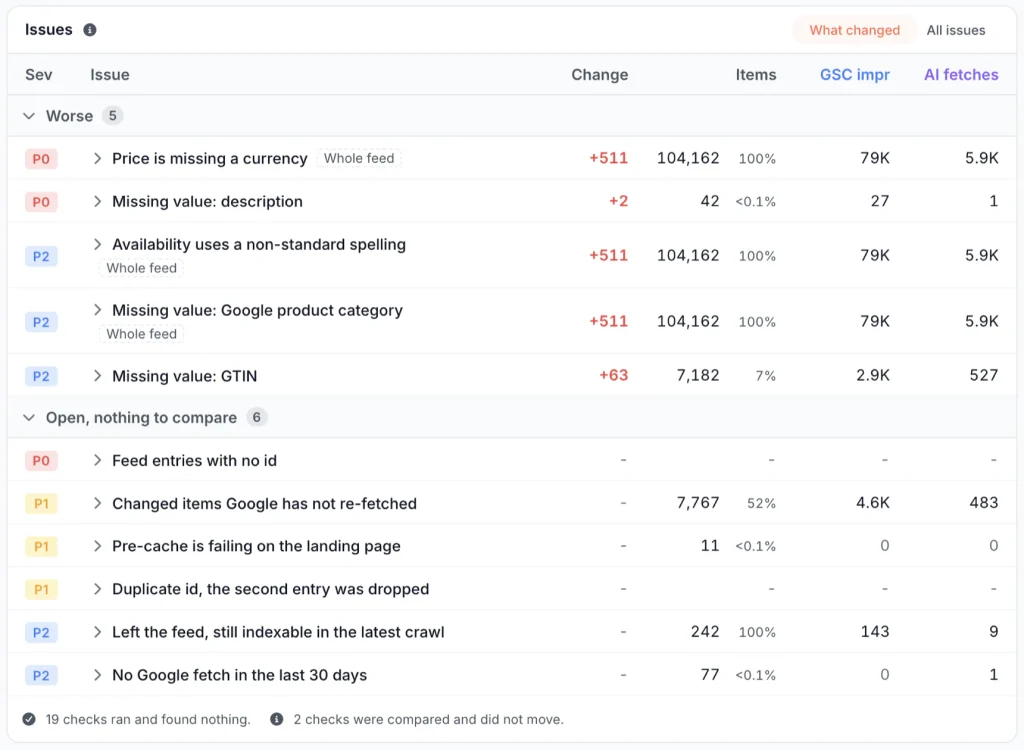The height and width of the screenshot is (750, 1024).
Task: Sort by the Change column header
Action: coord(600,74)
